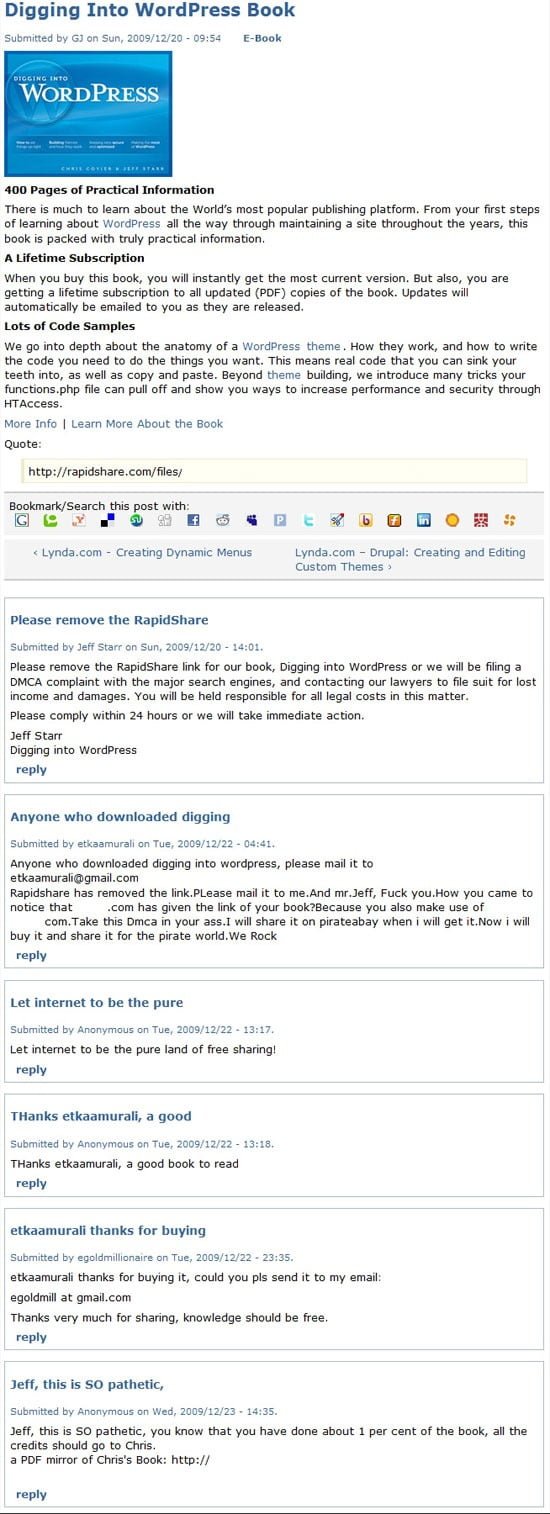Click 'theme' right after 'WordPress' in Code Samples
Viewport: 550px width, 1514px height.
(323, 346)
